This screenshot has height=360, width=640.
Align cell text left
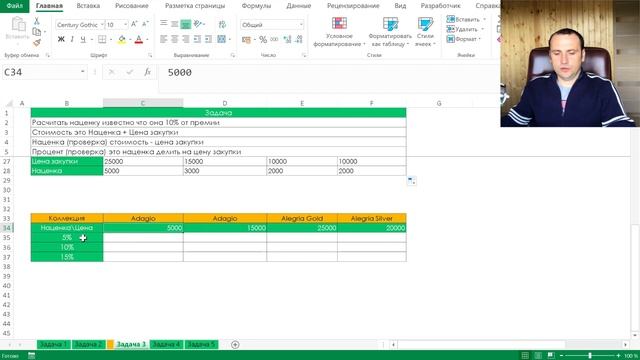pyautogui.click(x=164, y=39)
